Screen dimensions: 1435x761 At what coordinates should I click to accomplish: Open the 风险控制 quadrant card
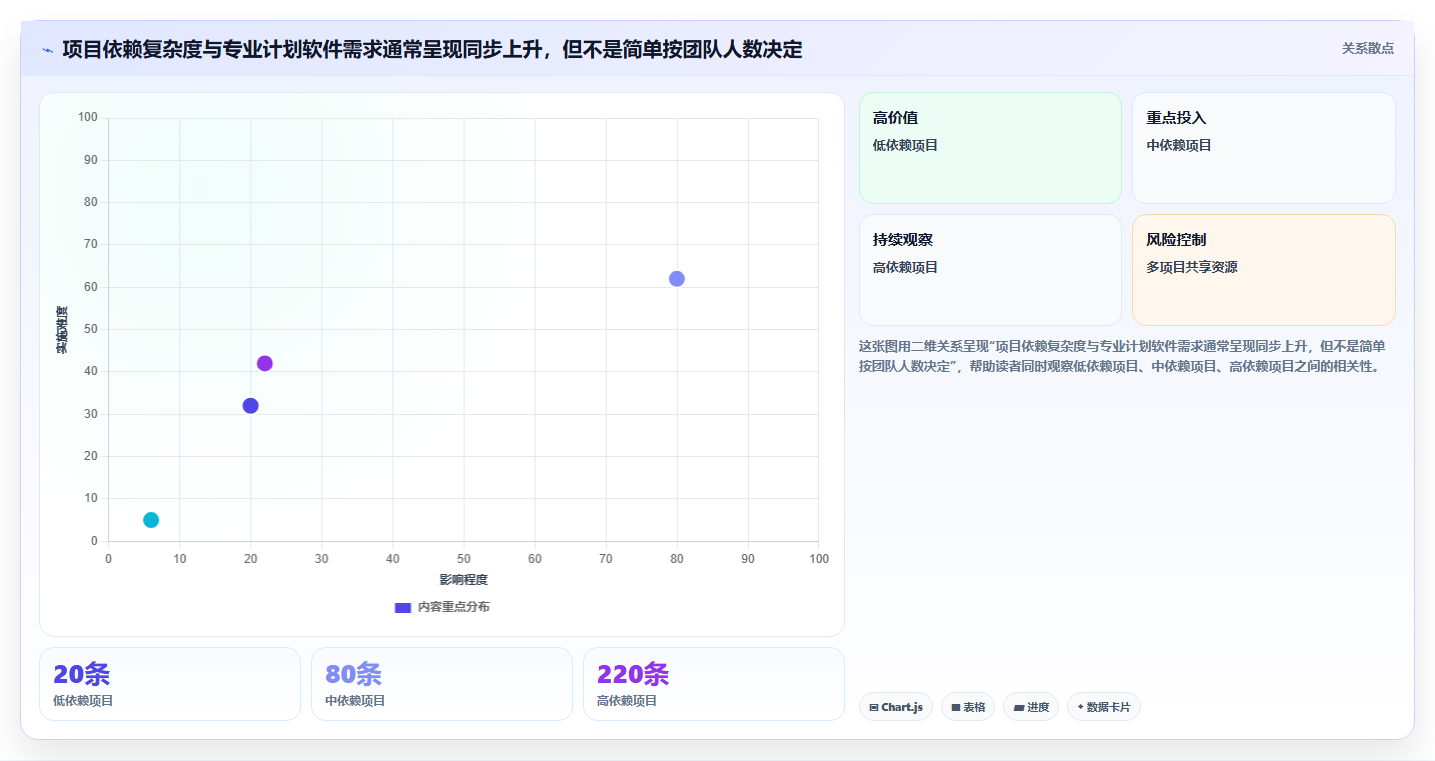point(1263,270)
